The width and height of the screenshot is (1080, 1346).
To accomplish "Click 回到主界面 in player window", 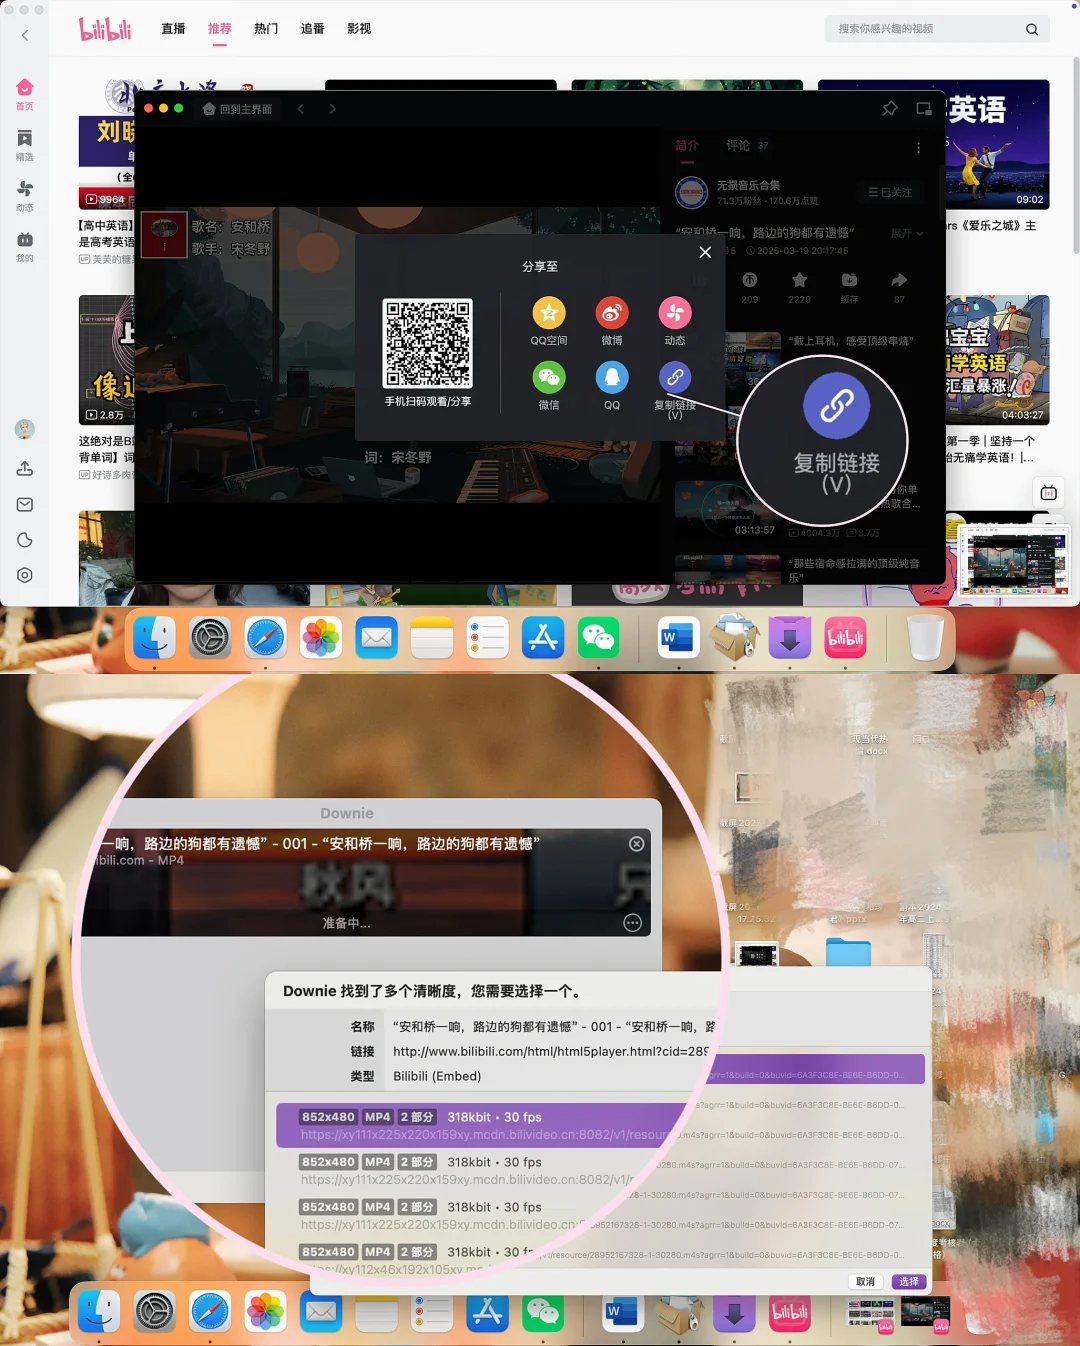I will coord(238,108).
